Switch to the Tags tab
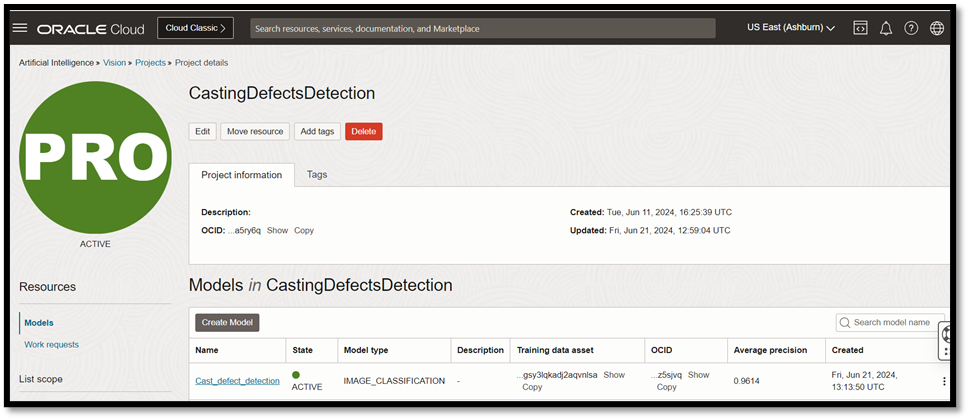Viewport: 969px width, 420px height. (x=317, y=174)
